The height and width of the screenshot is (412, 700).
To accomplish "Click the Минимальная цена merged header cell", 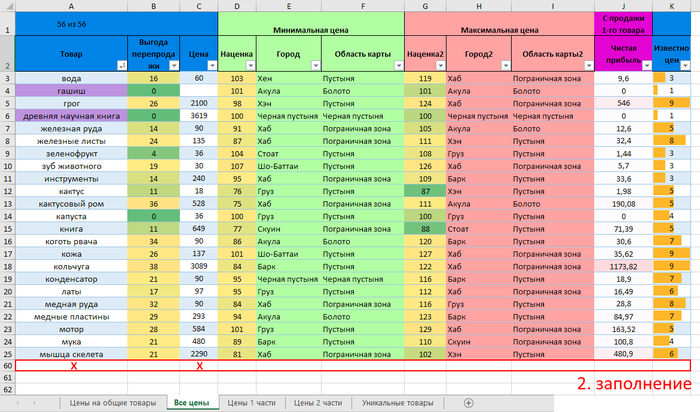I will pos(311,30).
